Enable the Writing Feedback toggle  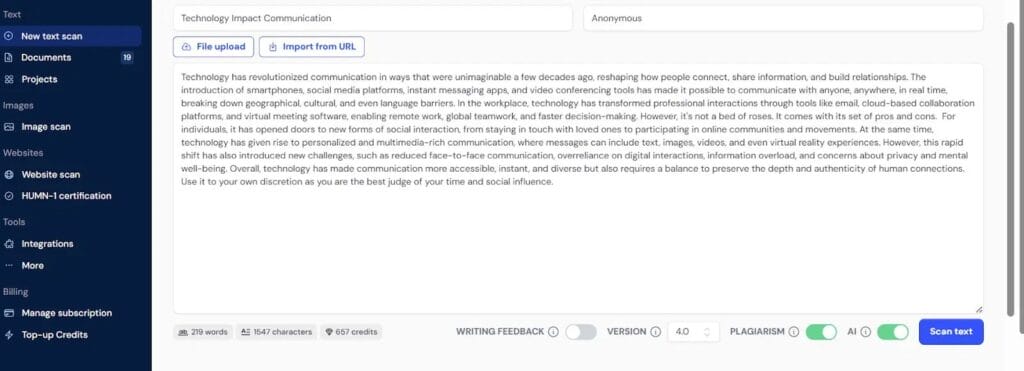point(581,332)
